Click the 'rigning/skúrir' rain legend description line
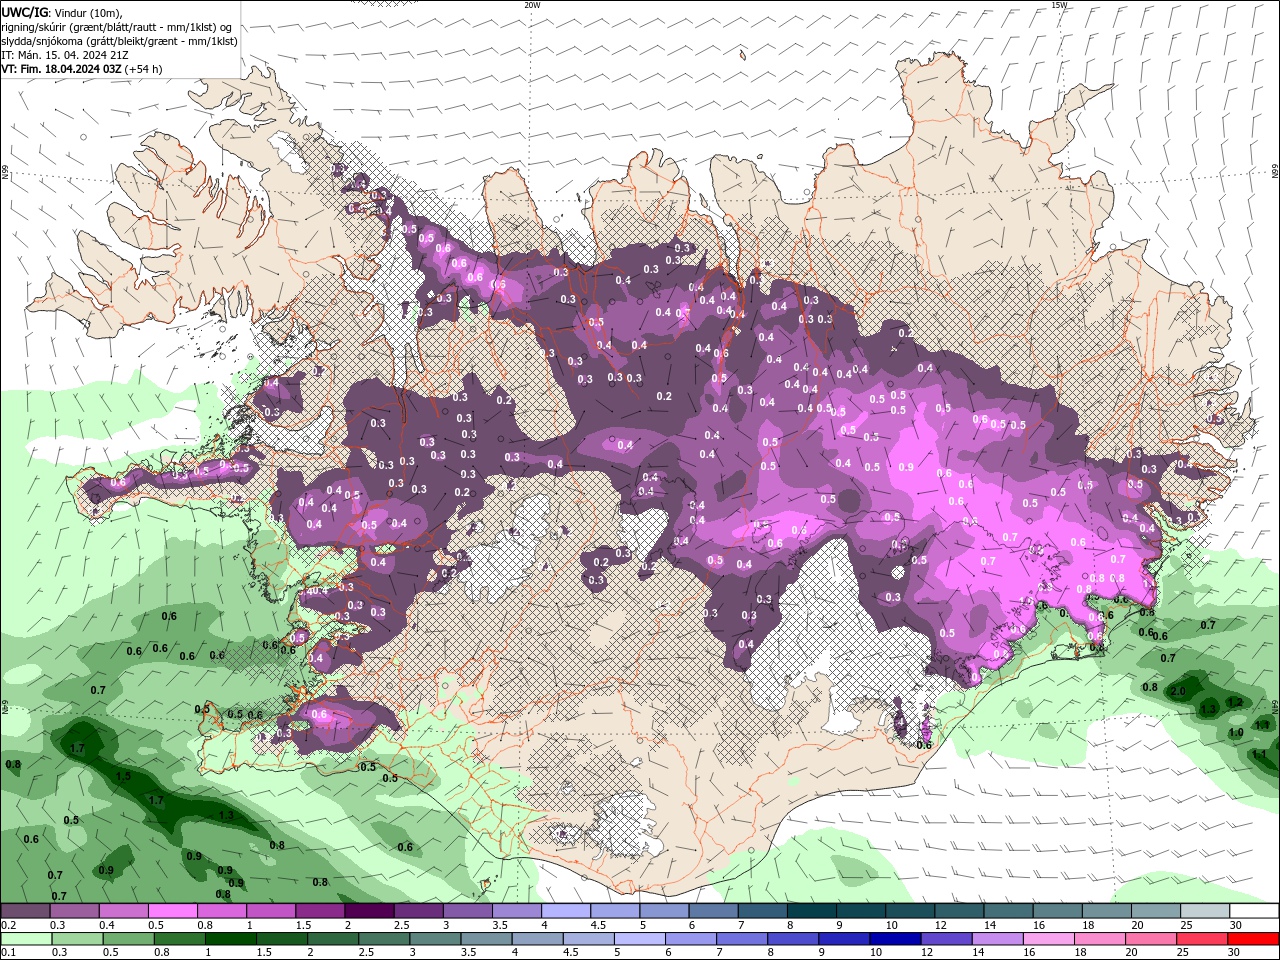 (x=118, y=27)
